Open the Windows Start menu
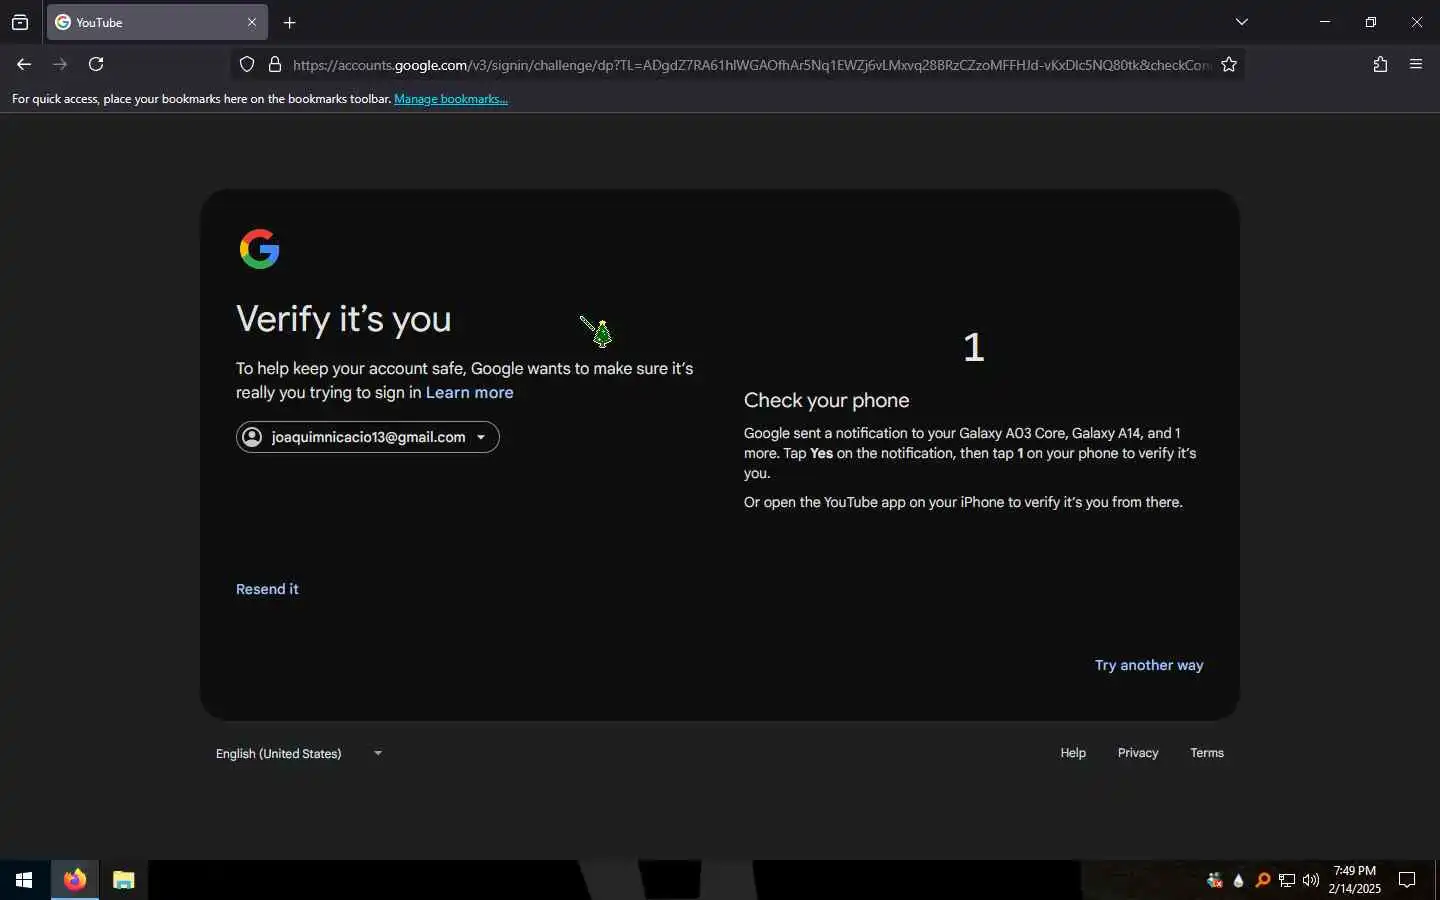Viewport: 1440px width, 900px height. (x=24, y=880)
